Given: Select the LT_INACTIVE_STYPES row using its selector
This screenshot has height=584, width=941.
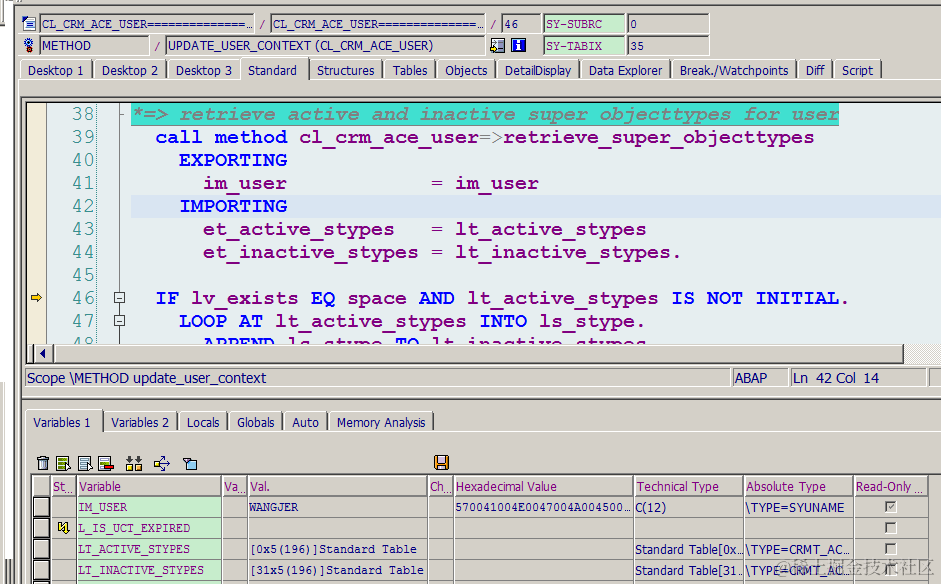Looking at the screenshot, I should click(41, 570).
